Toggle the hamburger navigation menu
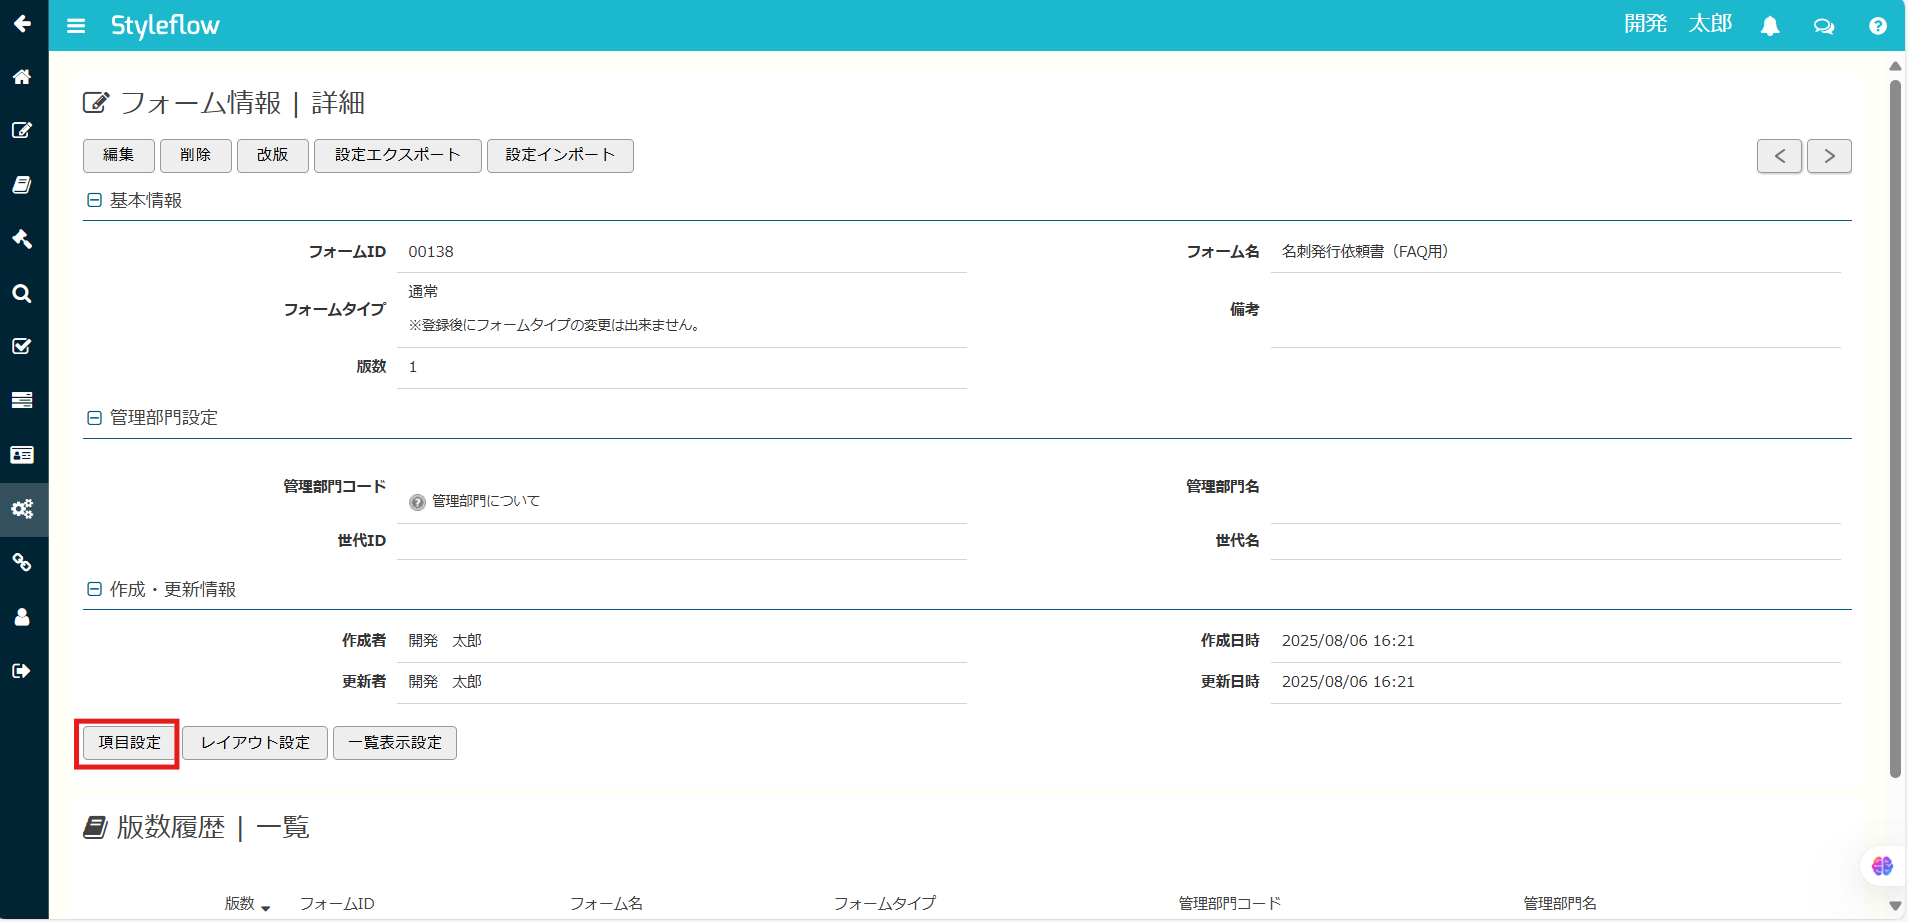 (x=76, y=26)
